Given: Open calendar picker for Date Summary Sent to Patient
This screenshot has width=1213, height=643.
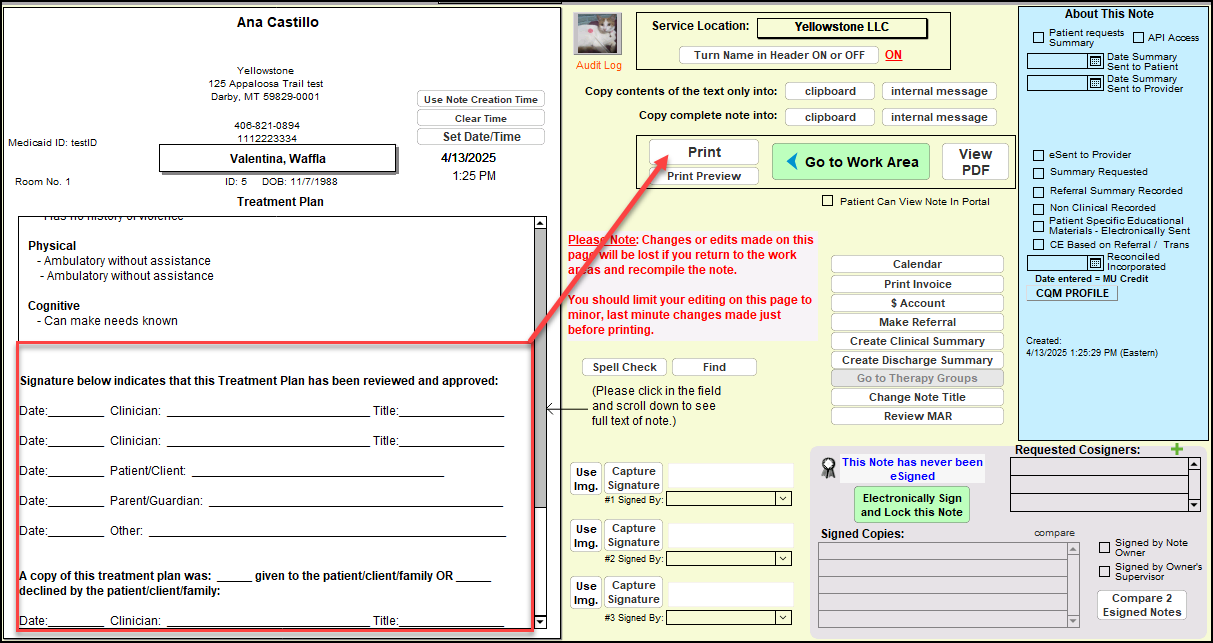Looking at the screenshot, I should click(1095, 62).
